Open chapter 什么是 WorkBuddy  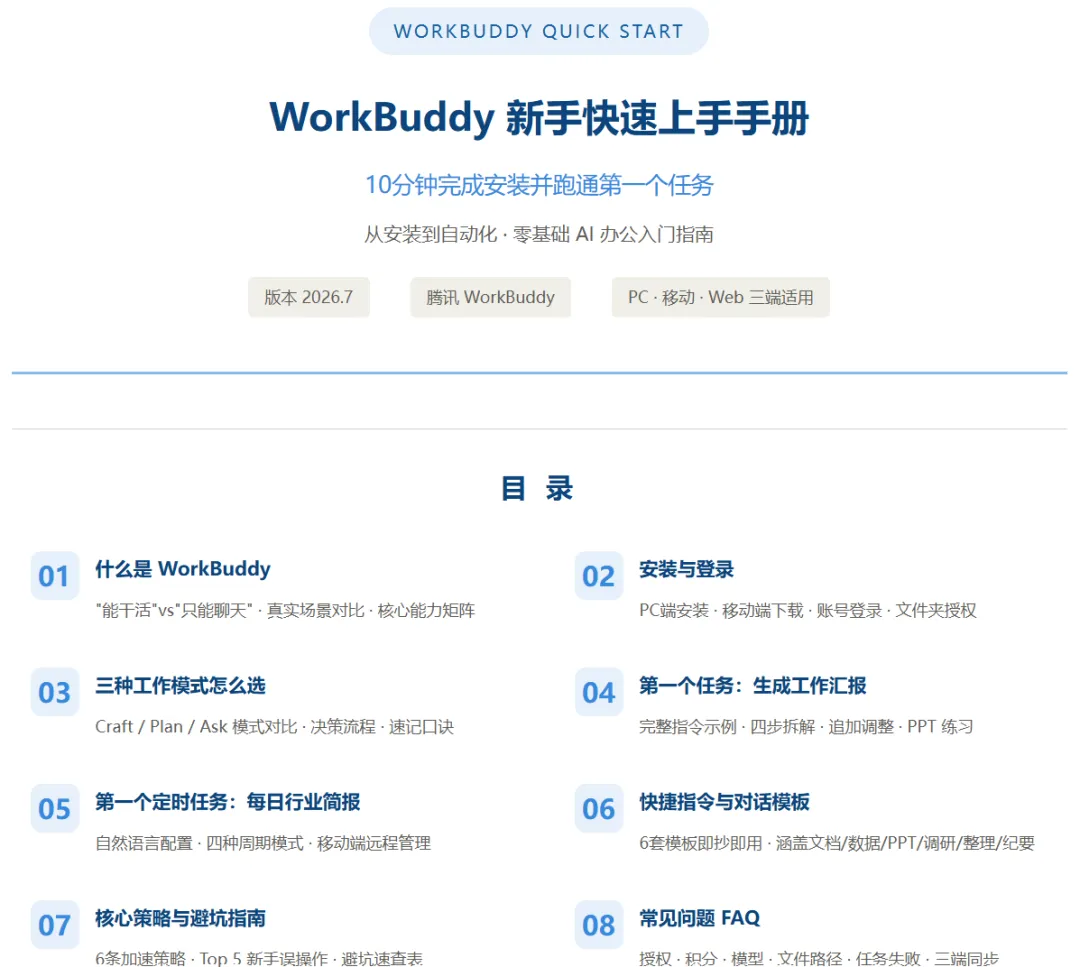point(183,569)
